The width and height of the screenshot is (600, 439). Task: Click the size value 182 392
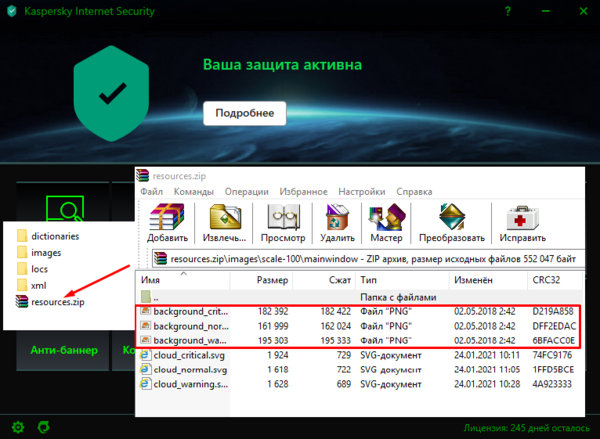point(273,312)
